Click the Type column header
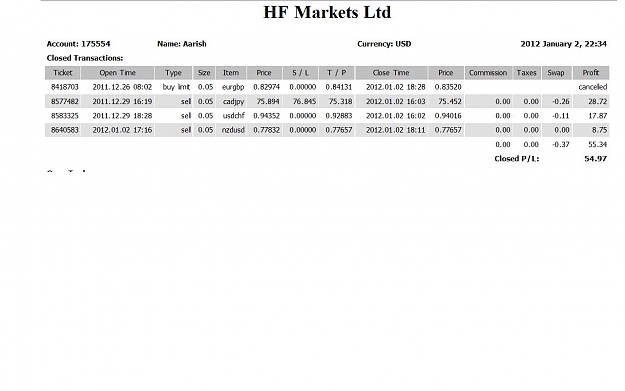 pyautogui.click(x=173, y=73)
